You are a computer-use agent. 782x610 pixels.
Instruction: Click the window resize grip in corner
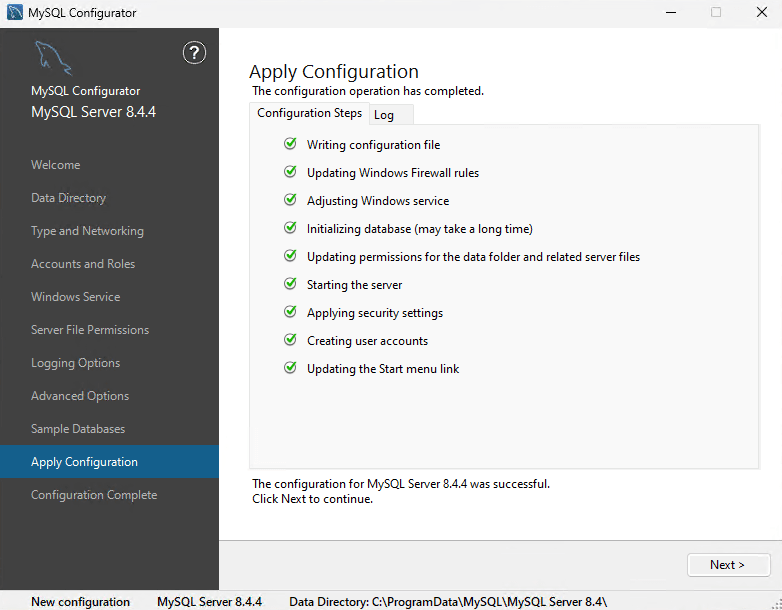coord(777,605)
